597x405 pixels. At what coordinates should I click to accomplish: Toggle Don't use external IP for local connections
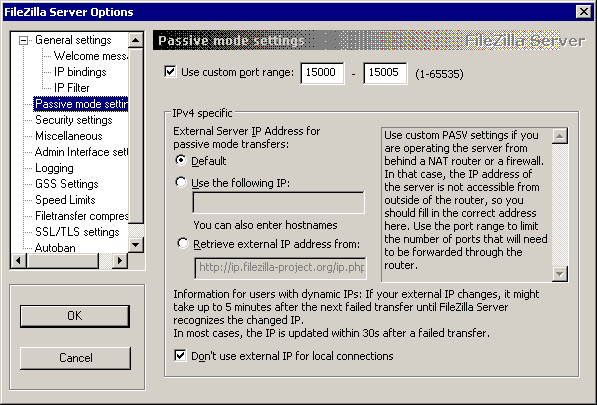180,356
